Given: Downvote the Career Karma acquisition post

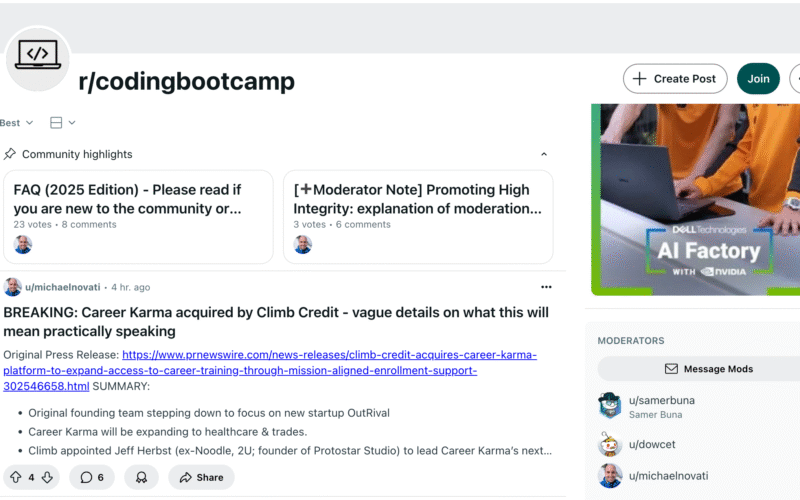Looking at the screenshot, I should click(48, 477).
